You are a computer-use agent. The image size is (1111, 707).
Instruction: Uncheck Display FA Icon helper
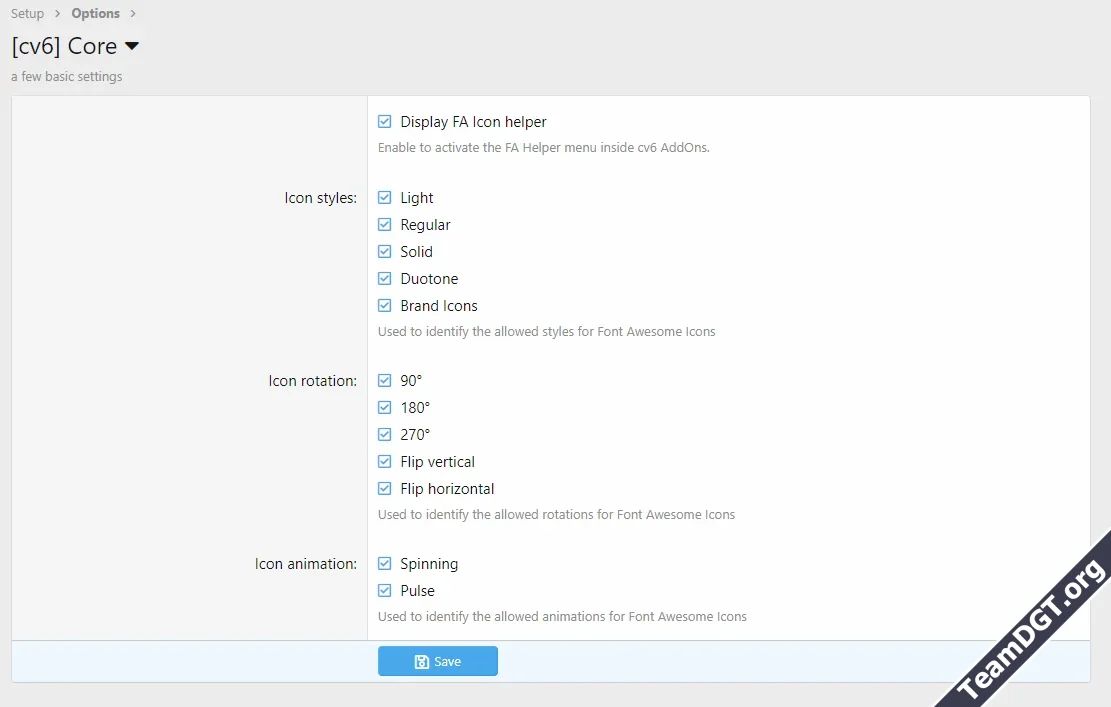tap(385, 122)
